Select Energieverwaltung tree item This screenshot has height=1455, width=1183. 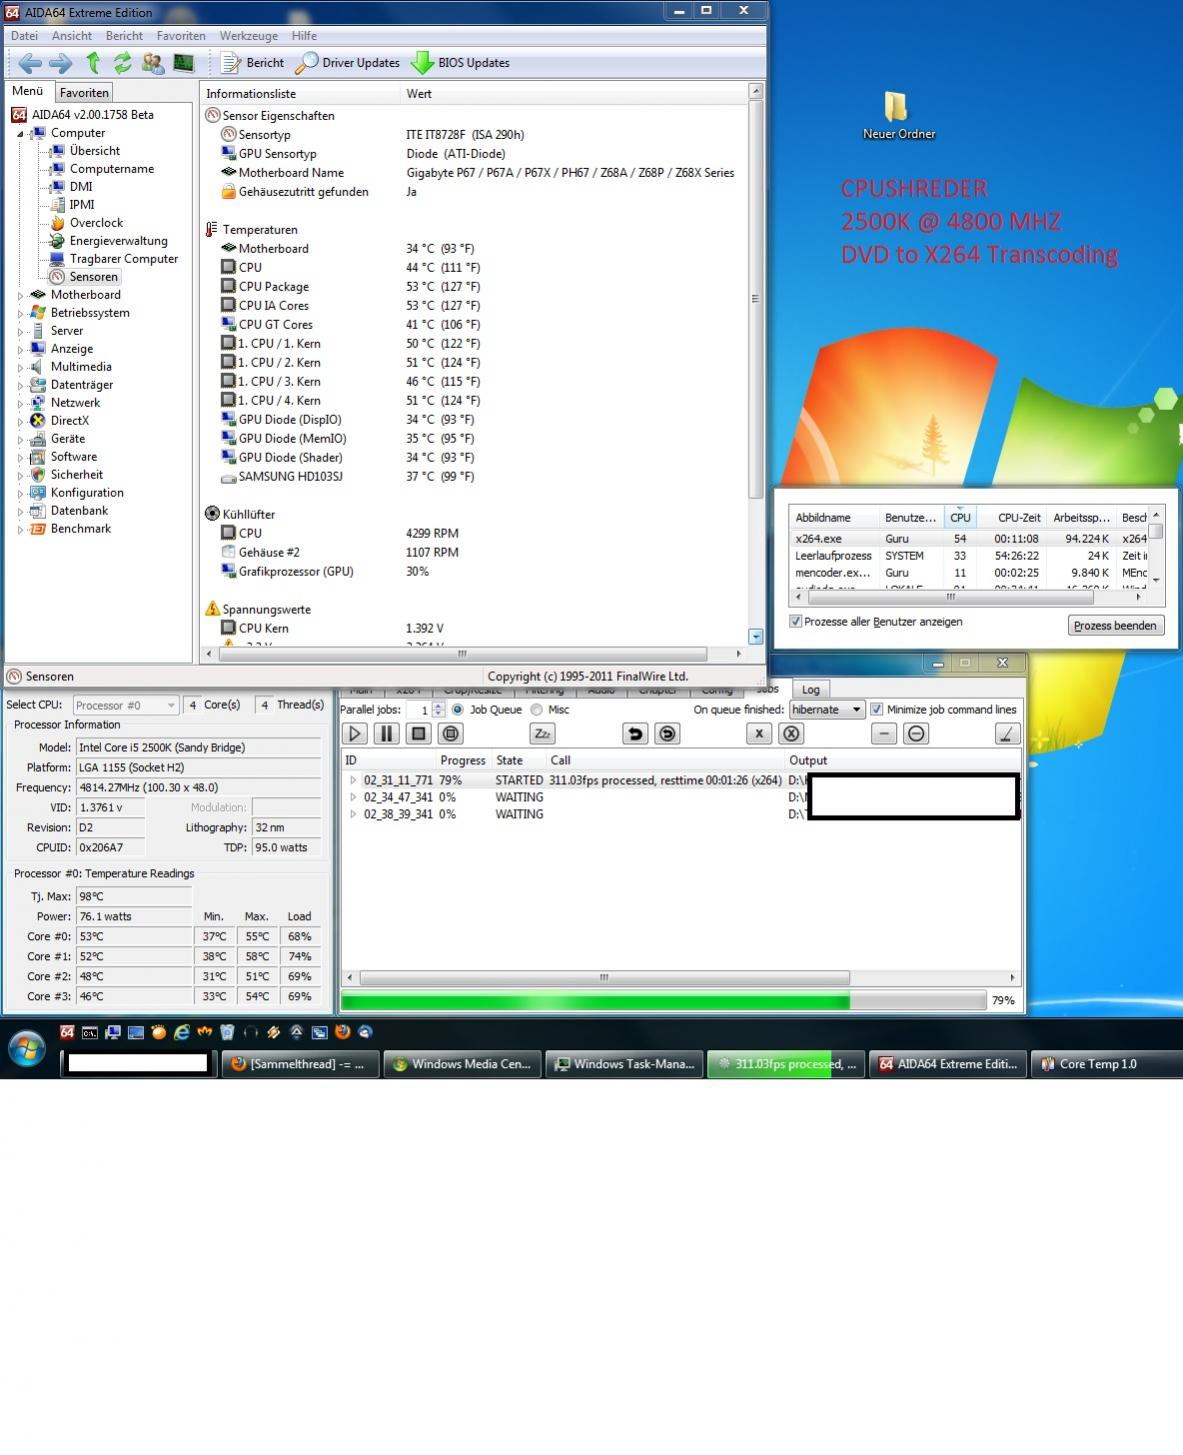(x=118, y=241)
